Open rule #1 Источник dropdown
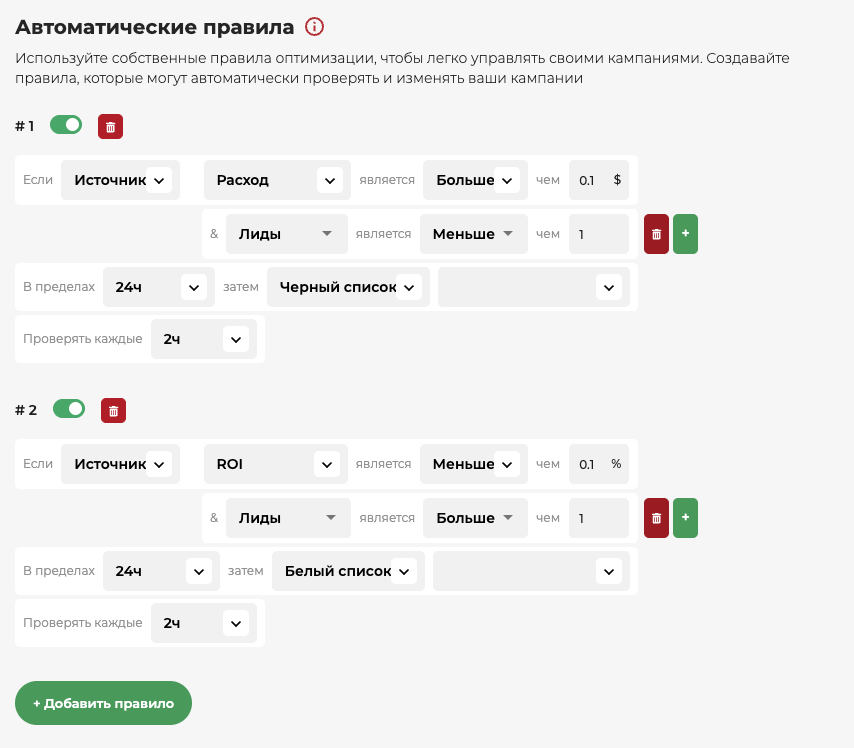 pos(120,180)
